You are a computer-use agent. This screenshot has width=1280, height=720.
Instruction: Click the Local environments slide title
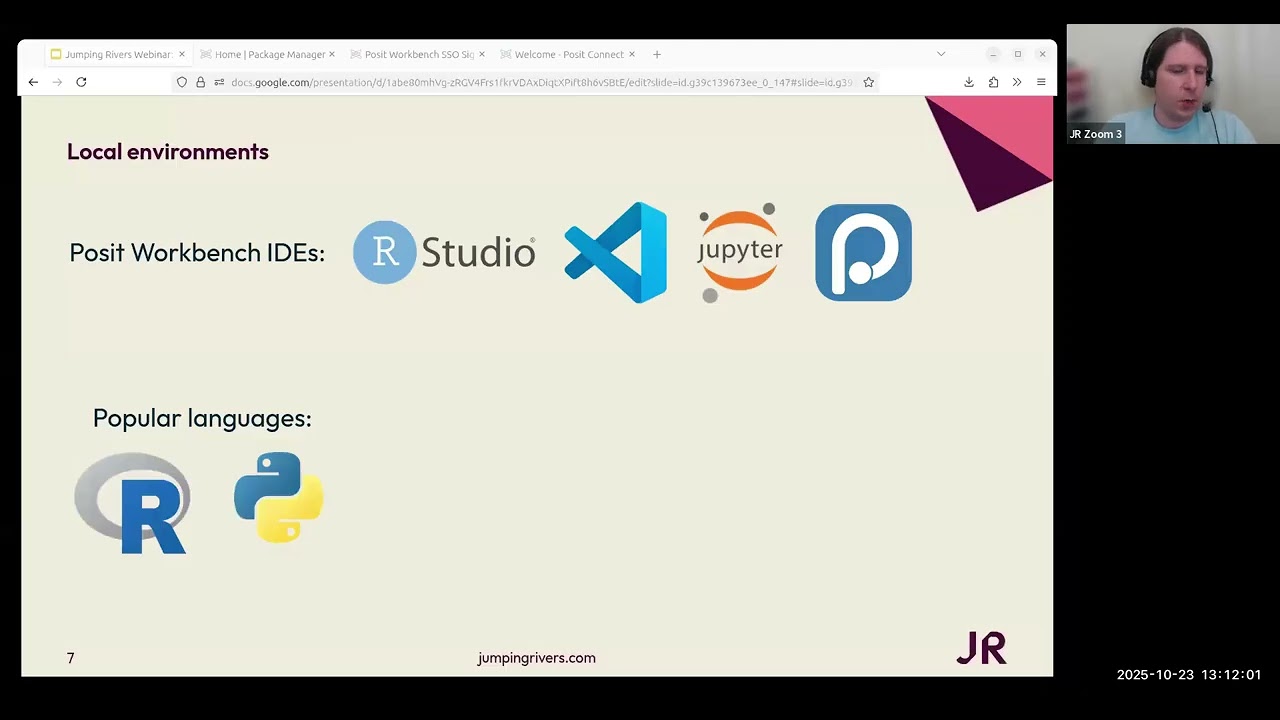tap(168, 151)
